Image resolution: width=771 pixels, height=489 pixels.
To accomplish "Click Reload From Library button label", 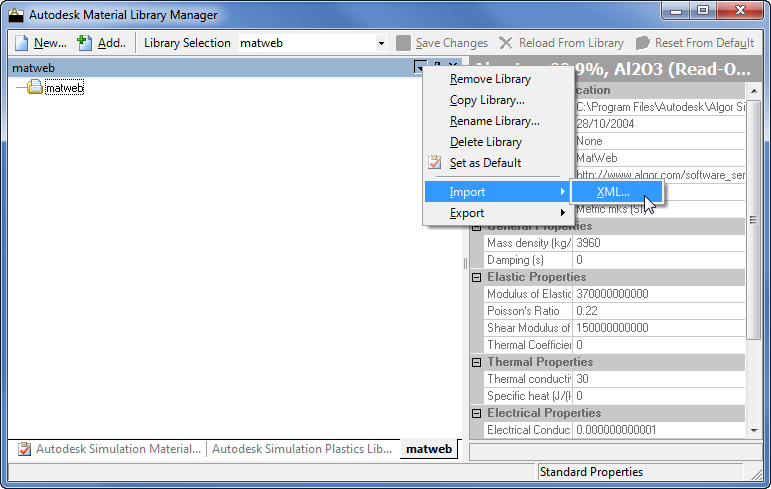I will click(571, 43).
